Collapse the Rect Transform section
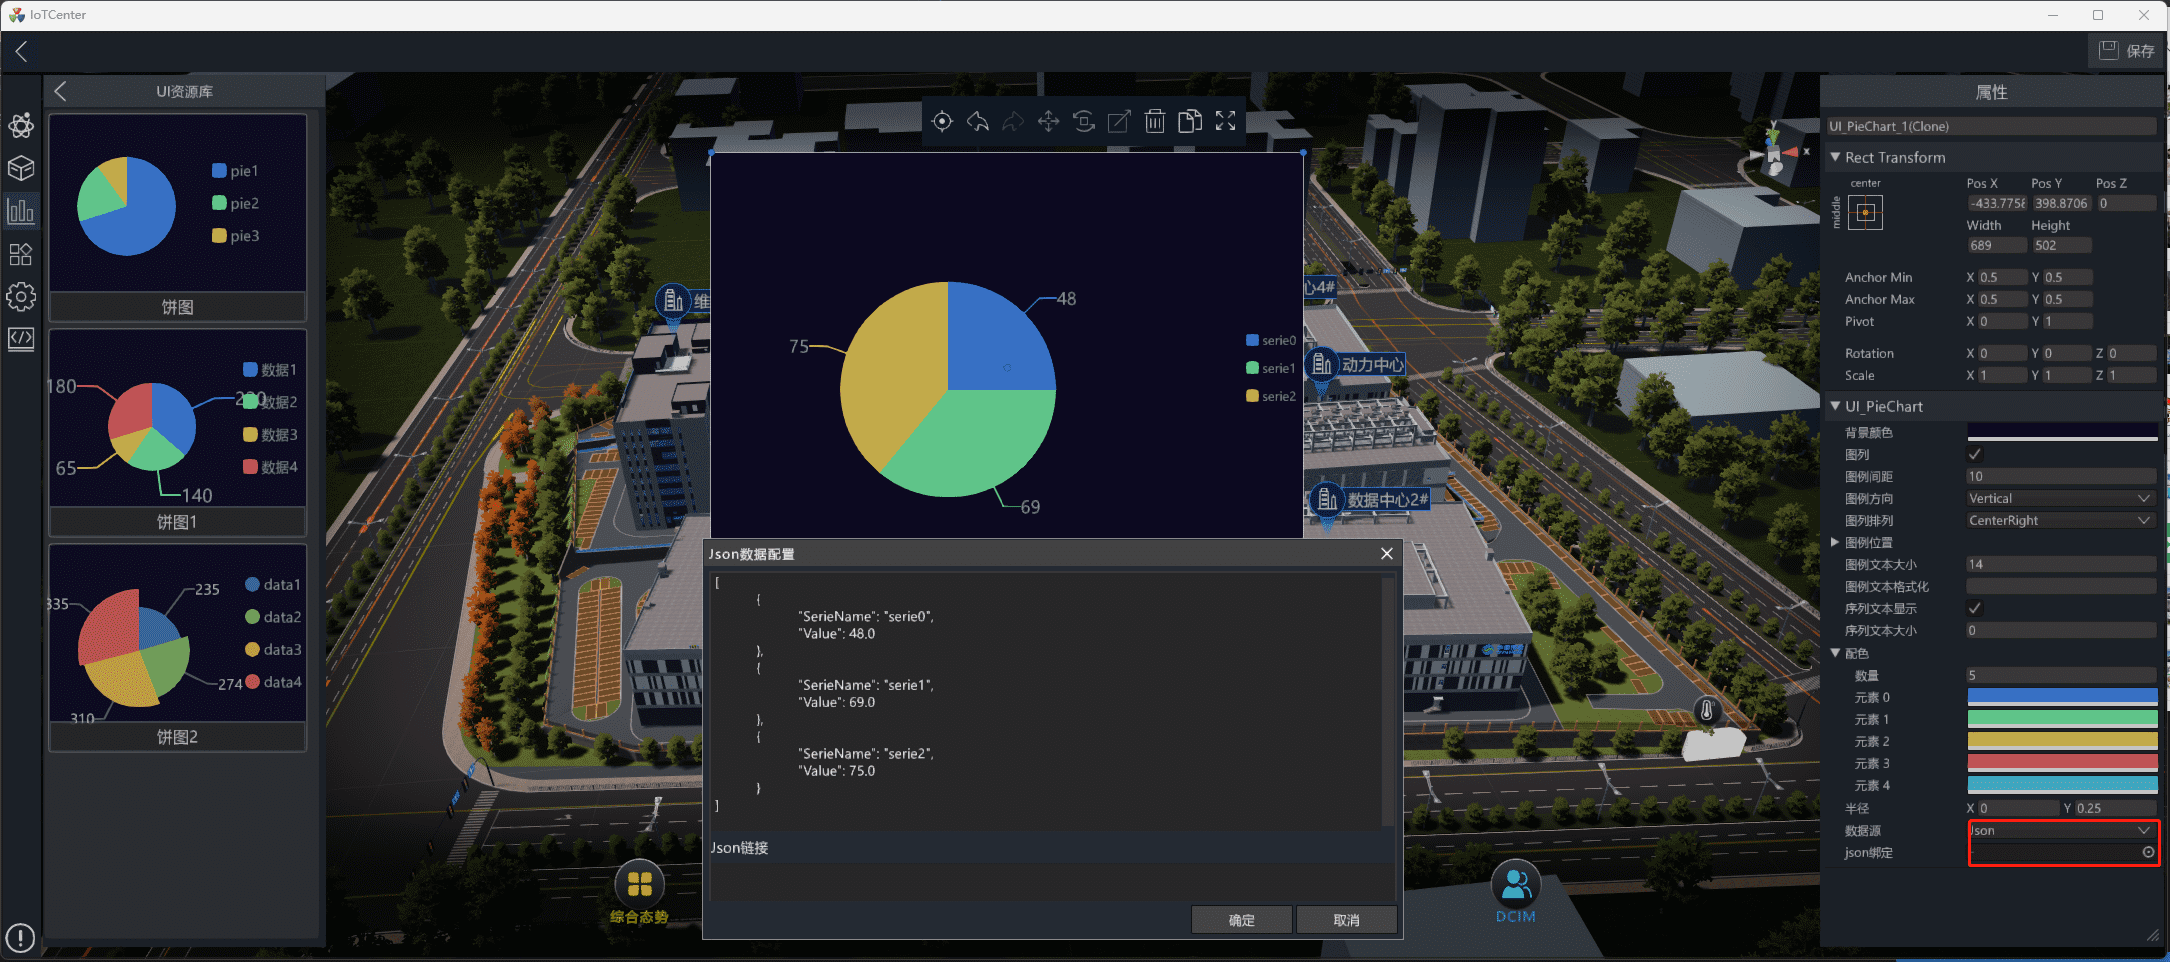Image resolution: width=2170 pixels, height=962 pixels. coord(1835,157)
